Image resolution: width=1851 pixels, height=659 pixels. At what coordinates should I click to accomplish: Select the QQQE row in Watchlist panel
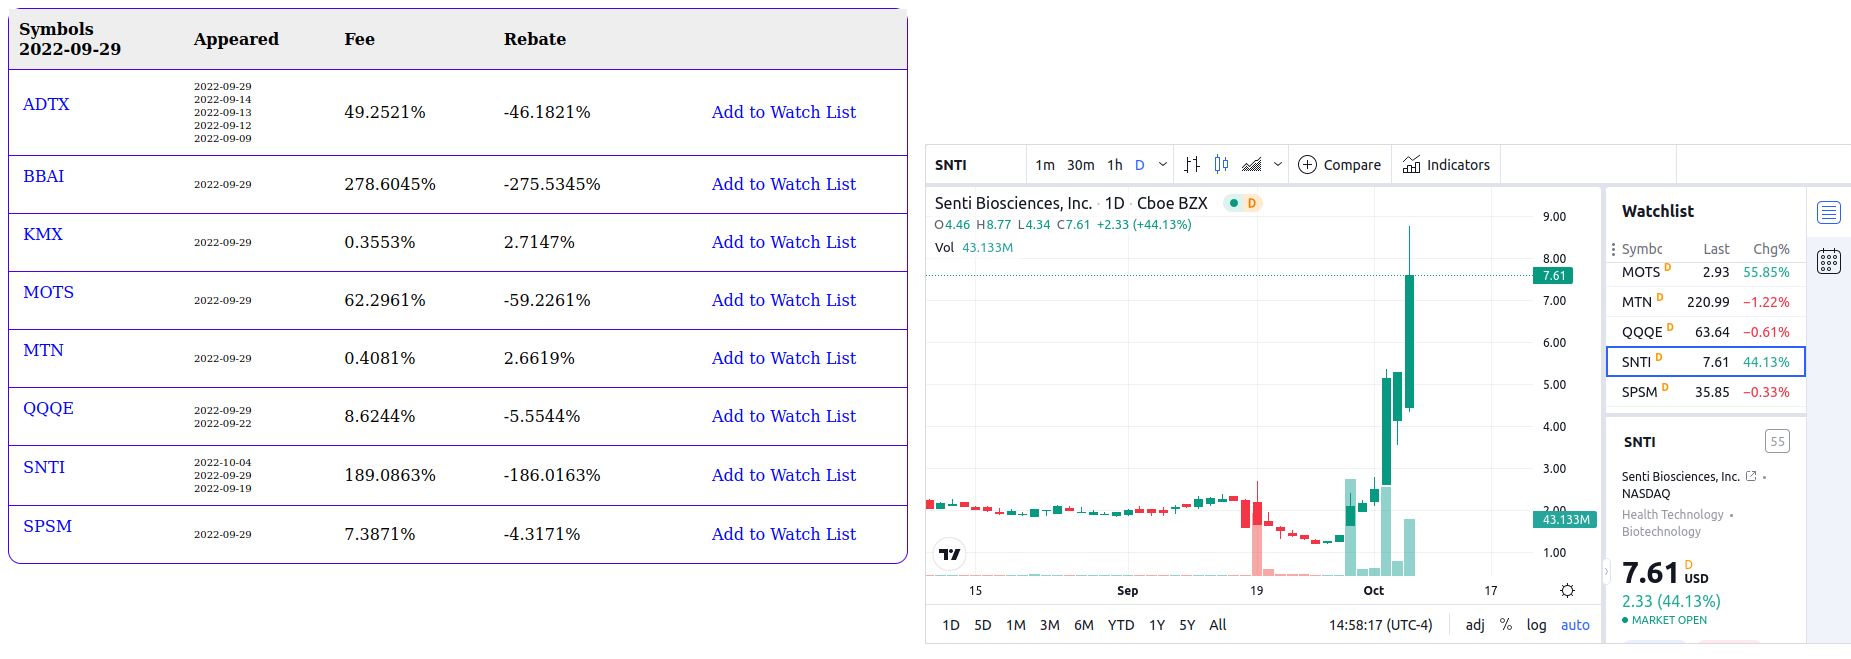click(1705, 332)
